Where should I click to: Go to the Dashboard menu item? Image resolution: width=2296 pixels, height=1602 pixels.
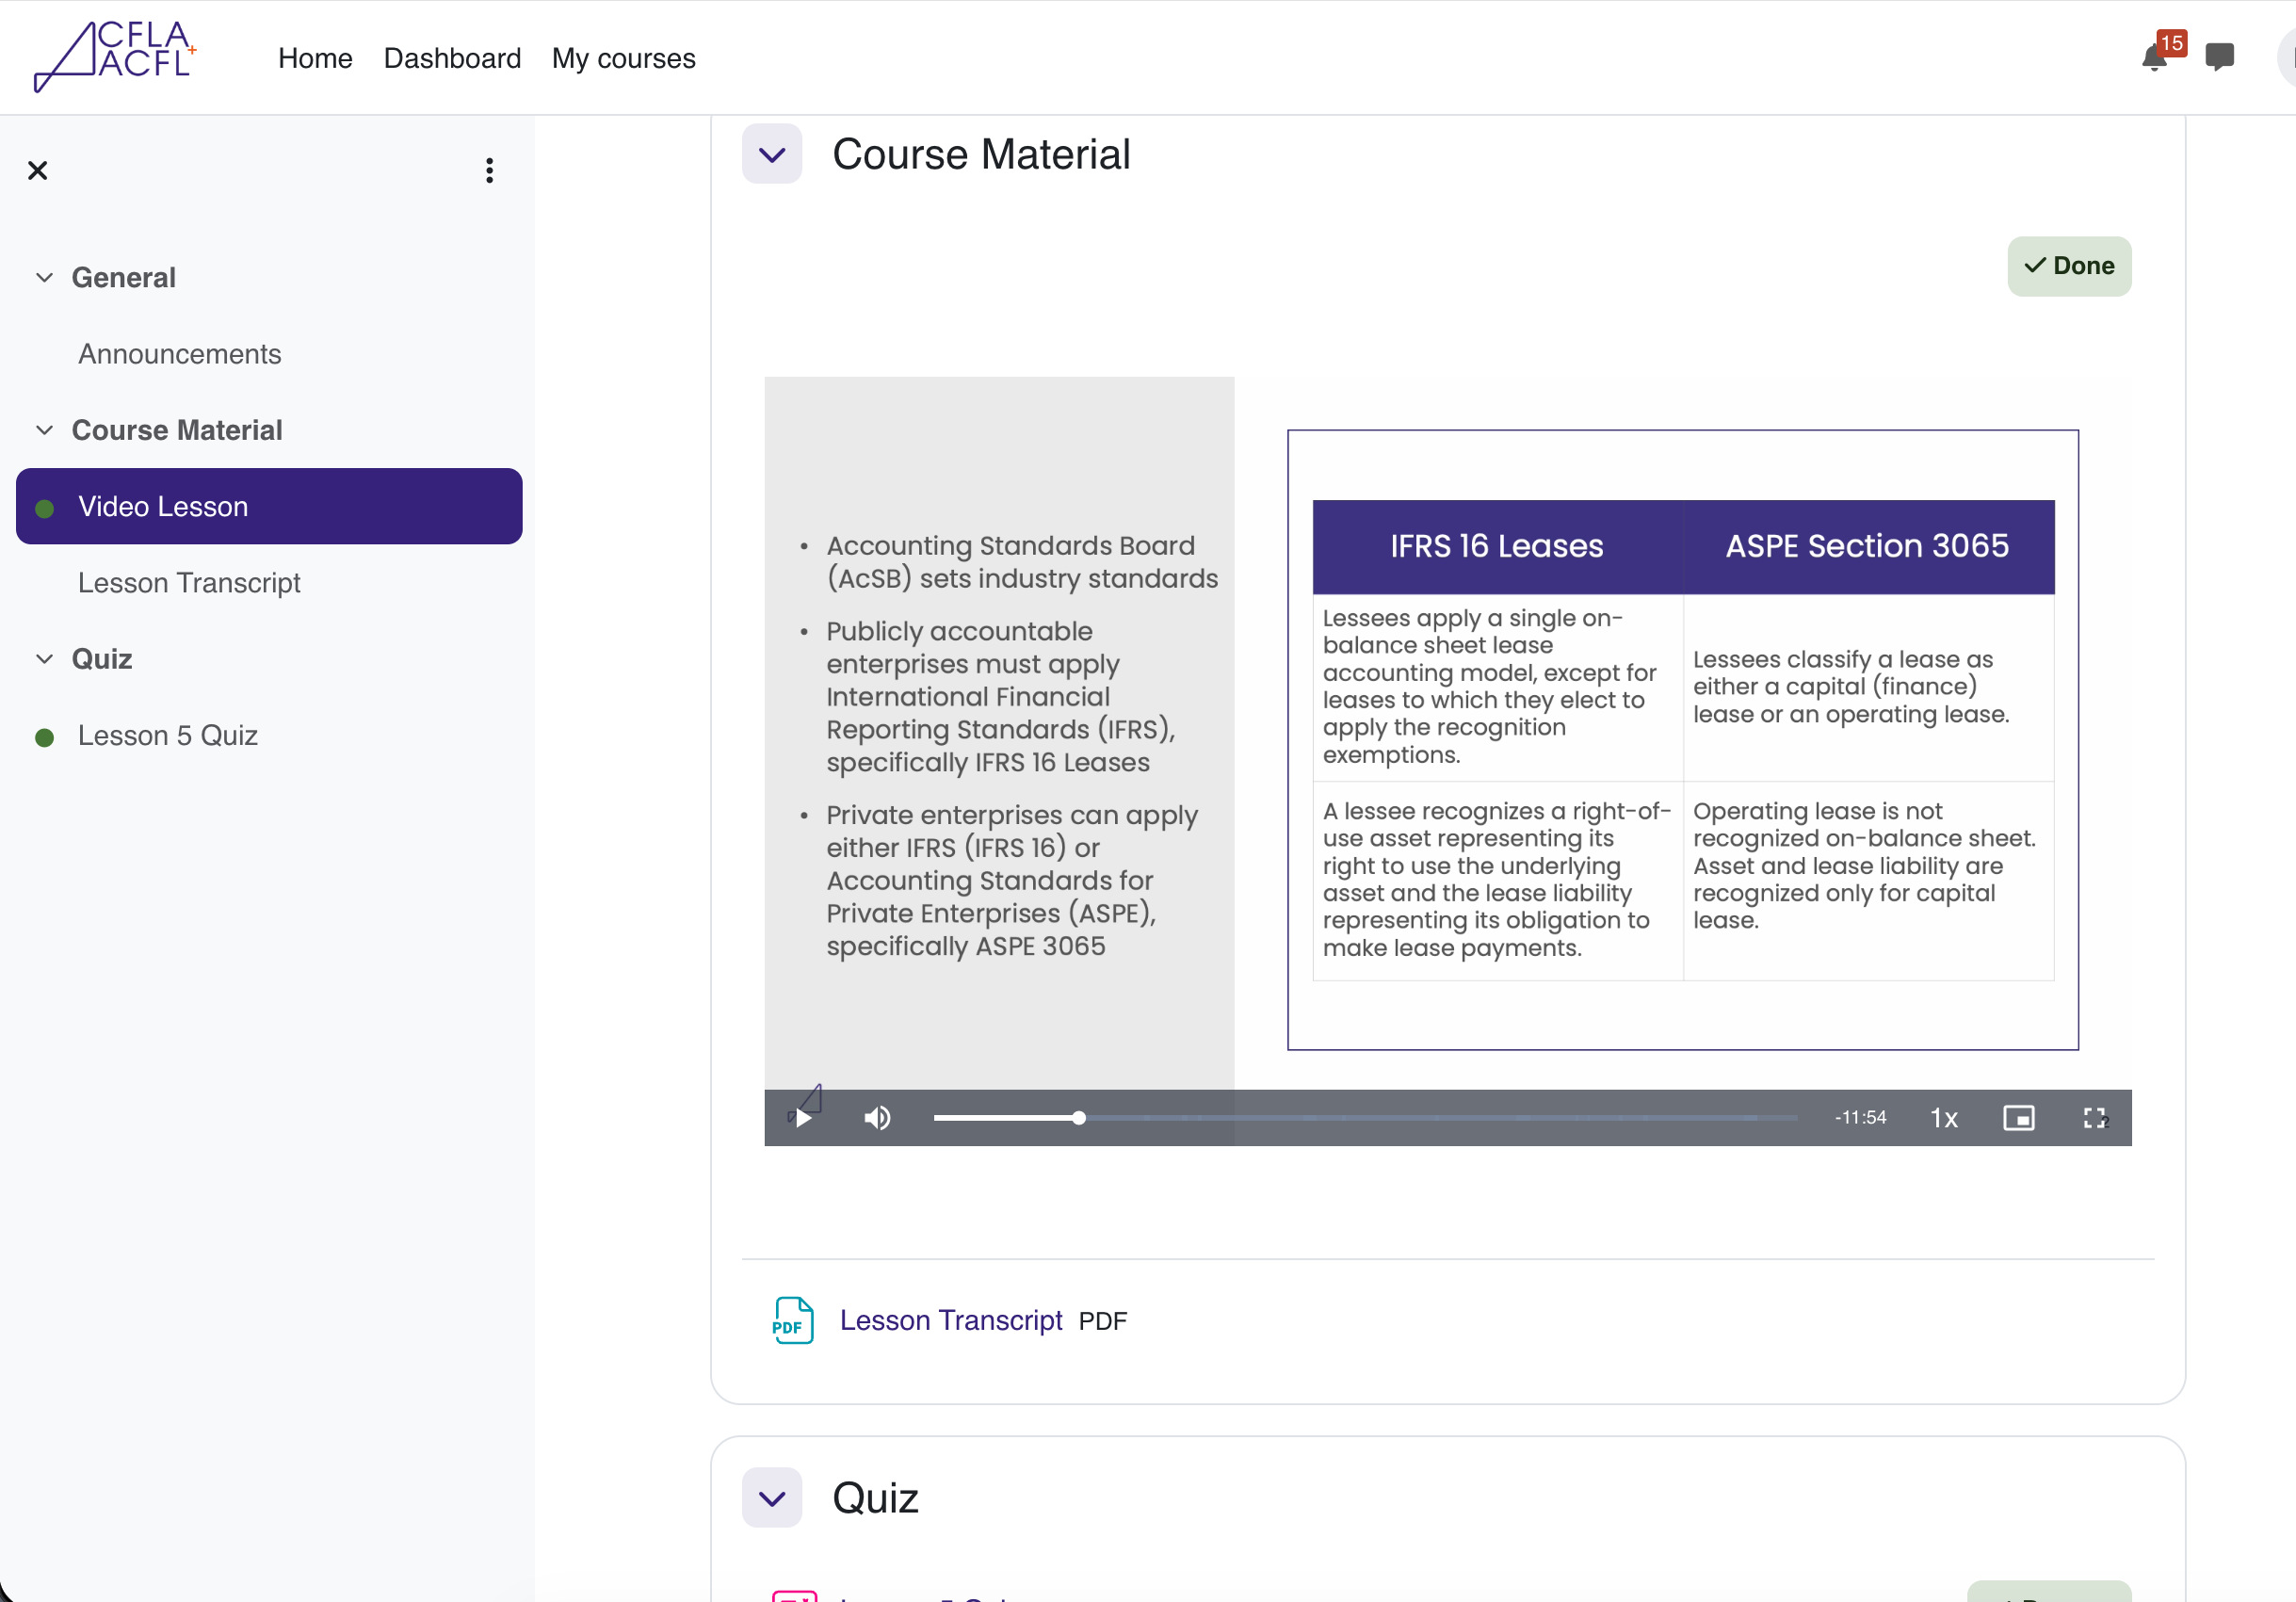coord(452,58)
